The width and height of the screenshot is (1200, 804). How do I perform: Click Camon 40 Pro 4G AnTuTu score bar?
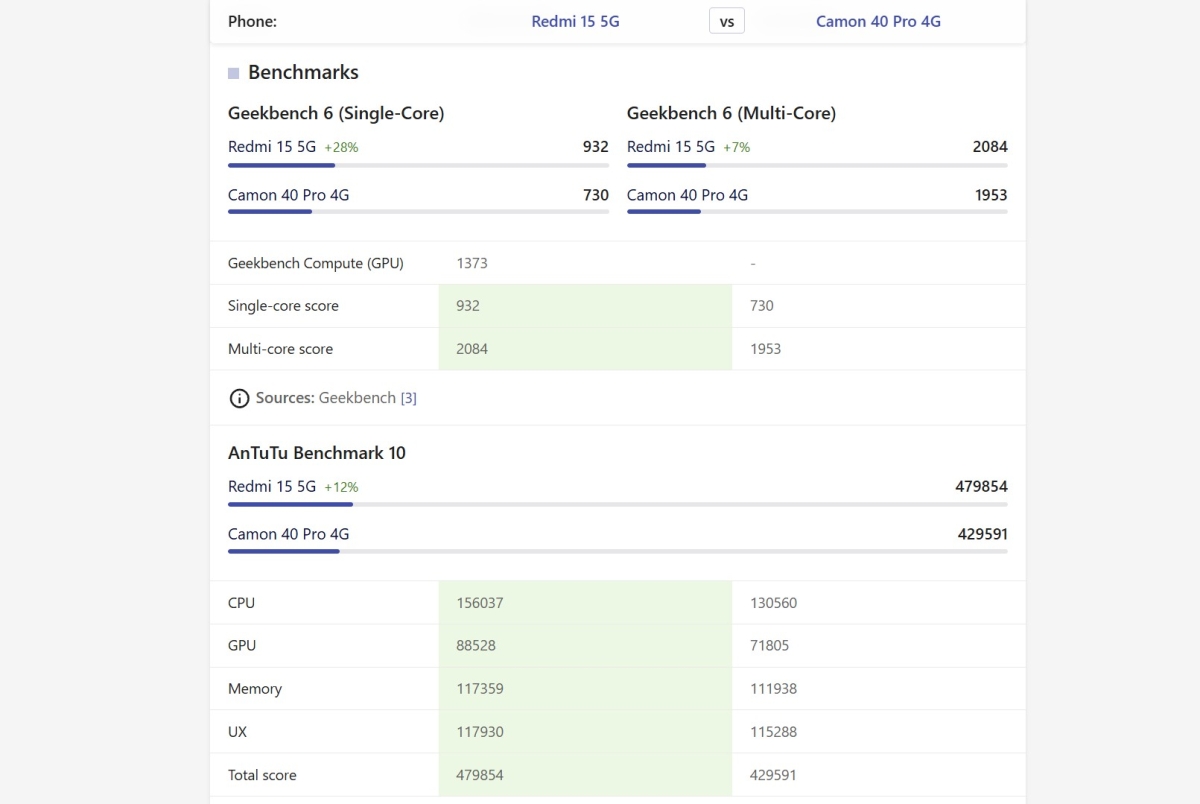coord(617,551)
